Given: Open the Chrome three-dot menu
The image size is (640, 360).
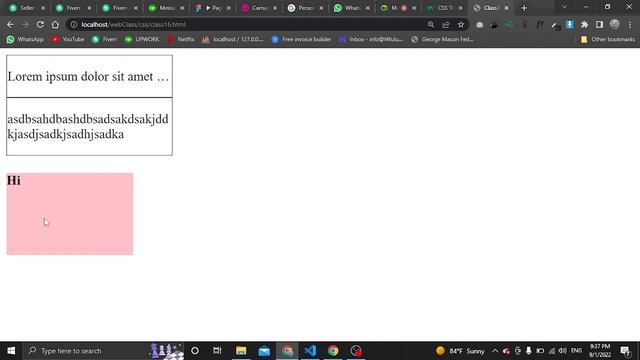Looking at the screenshot, I should (630, 24).
